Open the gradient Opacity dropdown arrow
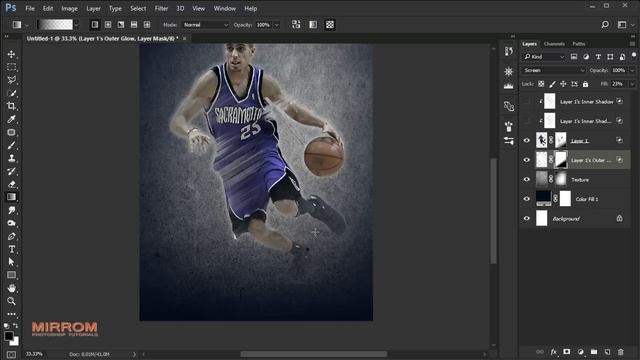 [x=276, y=25]
